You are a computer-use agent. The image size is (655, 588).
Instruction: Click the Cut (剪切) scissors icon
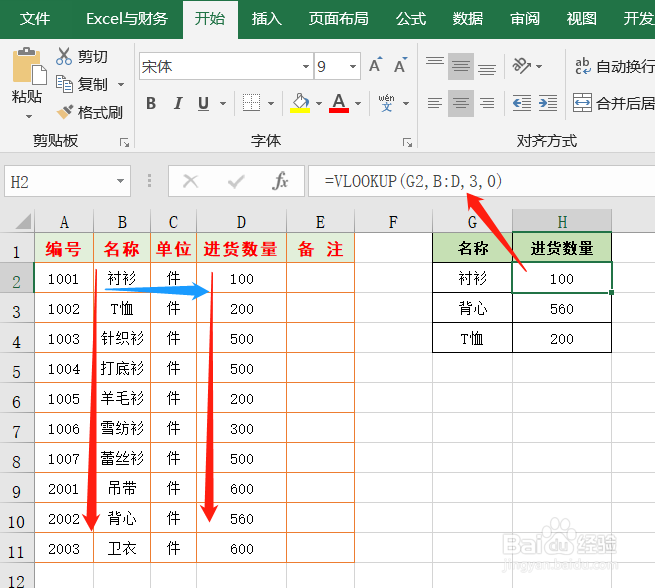(64, 56)
